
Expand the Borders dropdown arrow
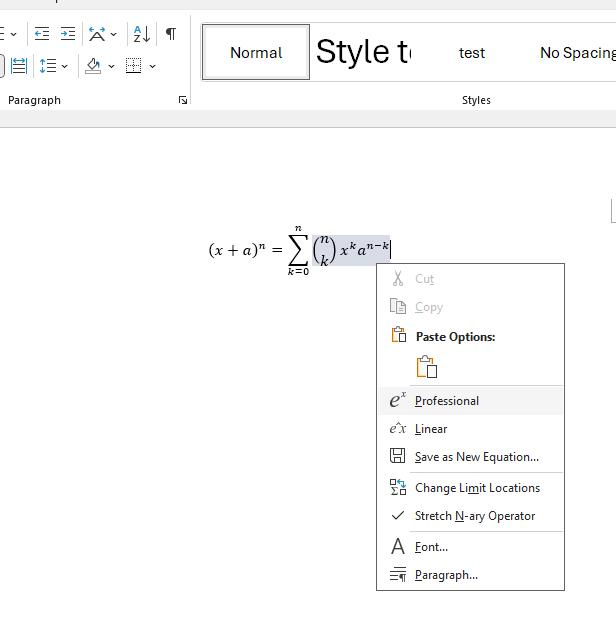tap(153, 66)
